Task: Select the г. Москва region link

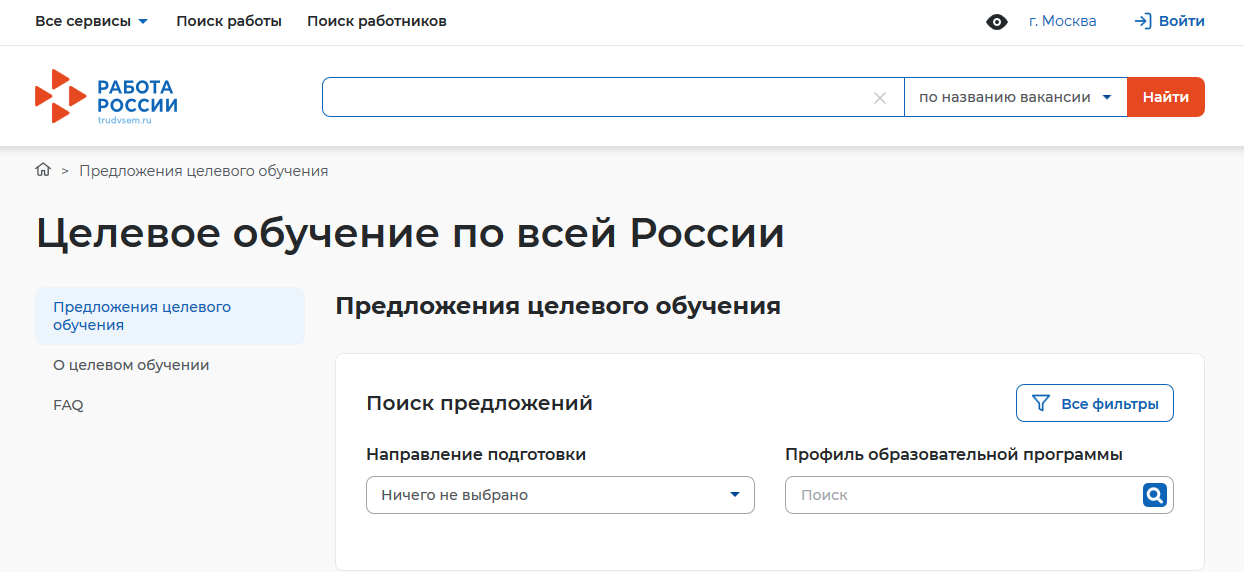Action: [1062, 21]
